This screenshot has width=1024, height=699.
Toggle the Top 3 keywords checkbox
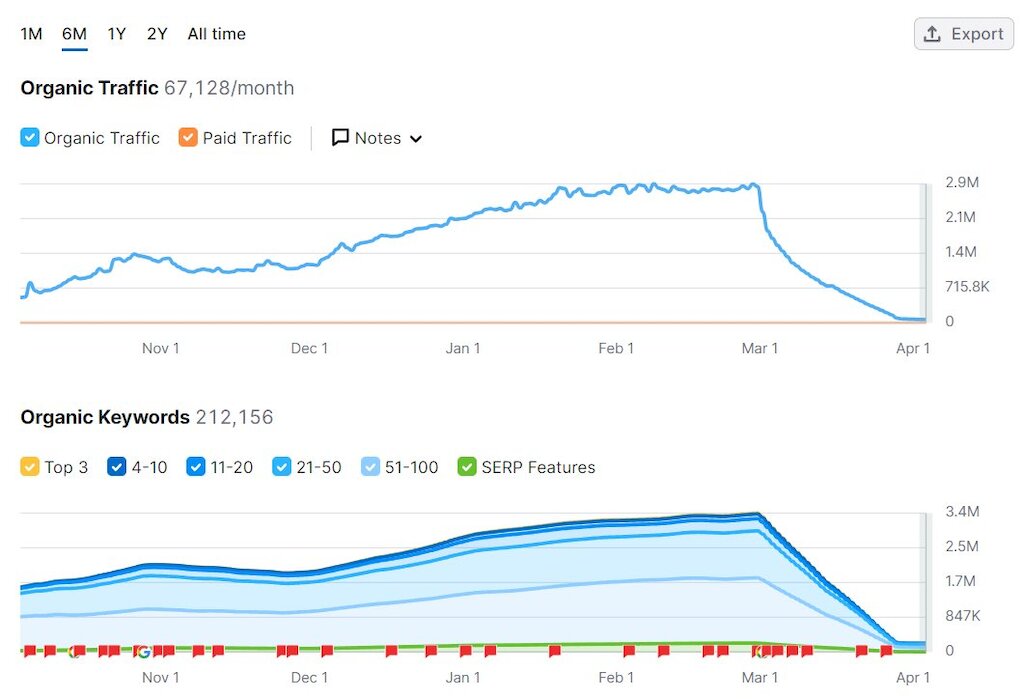click(30, 467)
